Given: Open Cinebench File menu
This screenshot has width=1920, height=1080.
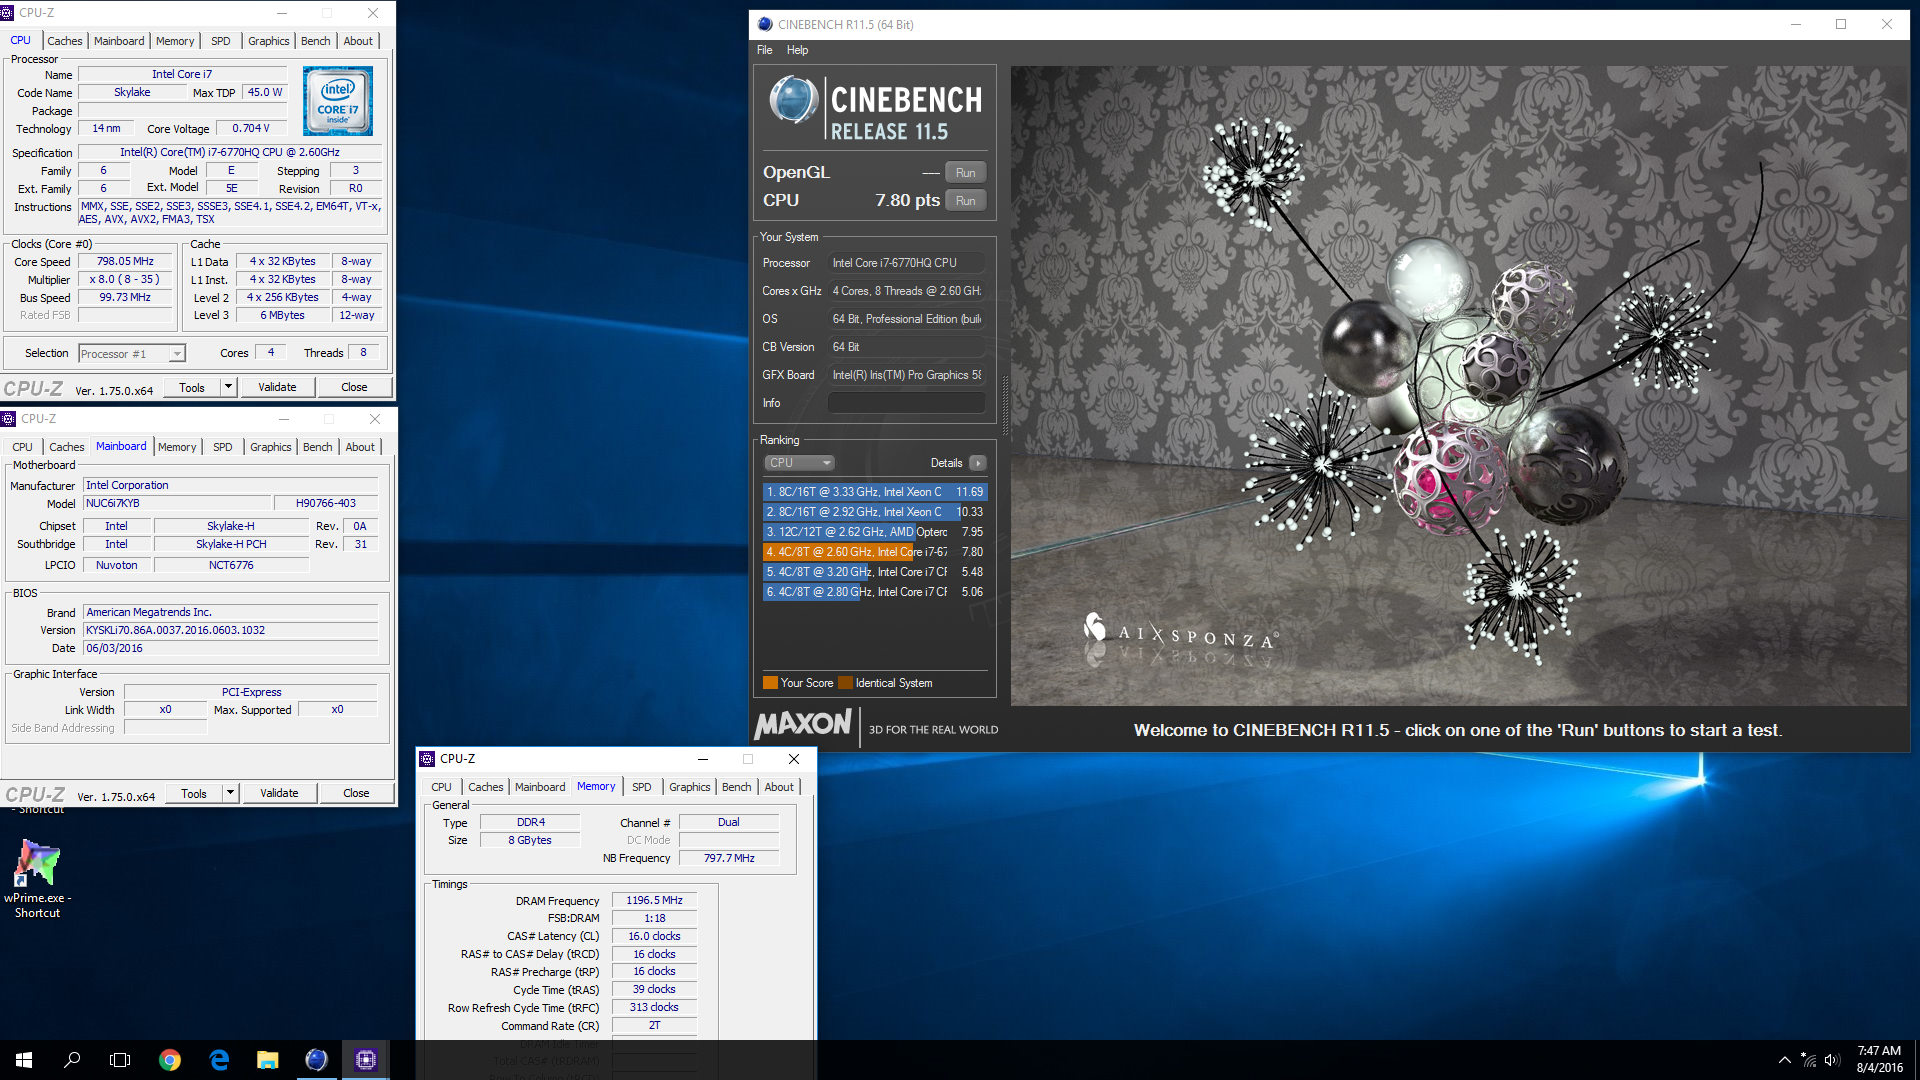Looking at the screenshot, I should pos(764,50).
